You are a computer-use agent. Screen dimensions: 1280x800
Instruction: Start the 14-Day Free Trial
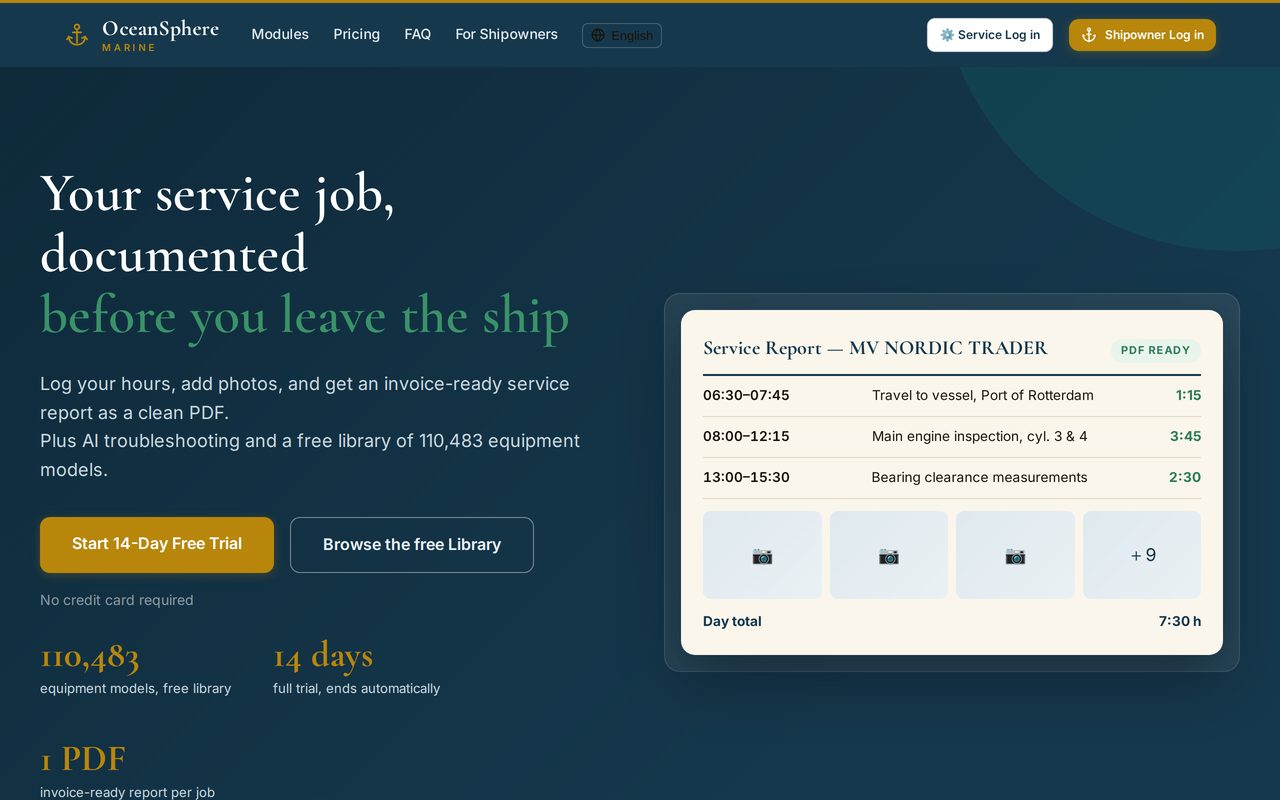(157, 544)
